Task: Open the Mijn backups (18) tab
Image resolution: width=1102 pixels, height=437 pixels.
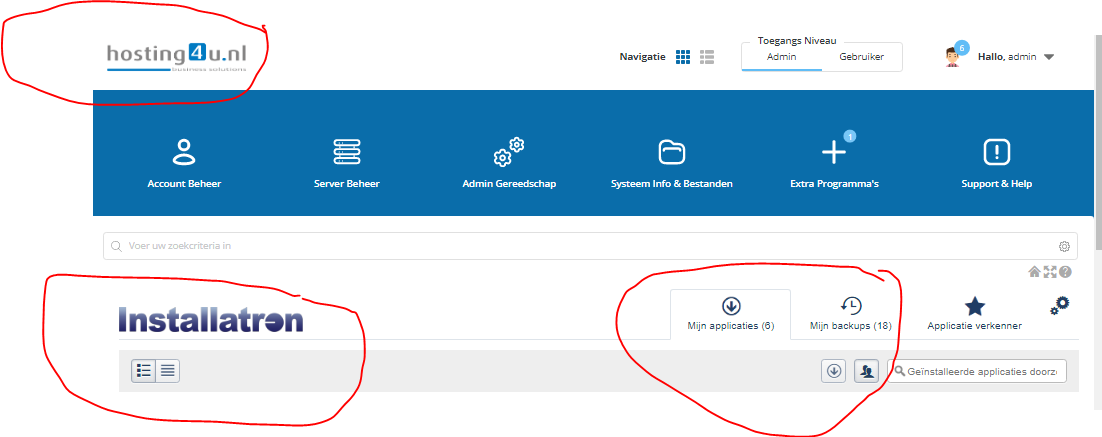Action: (850, 314)
